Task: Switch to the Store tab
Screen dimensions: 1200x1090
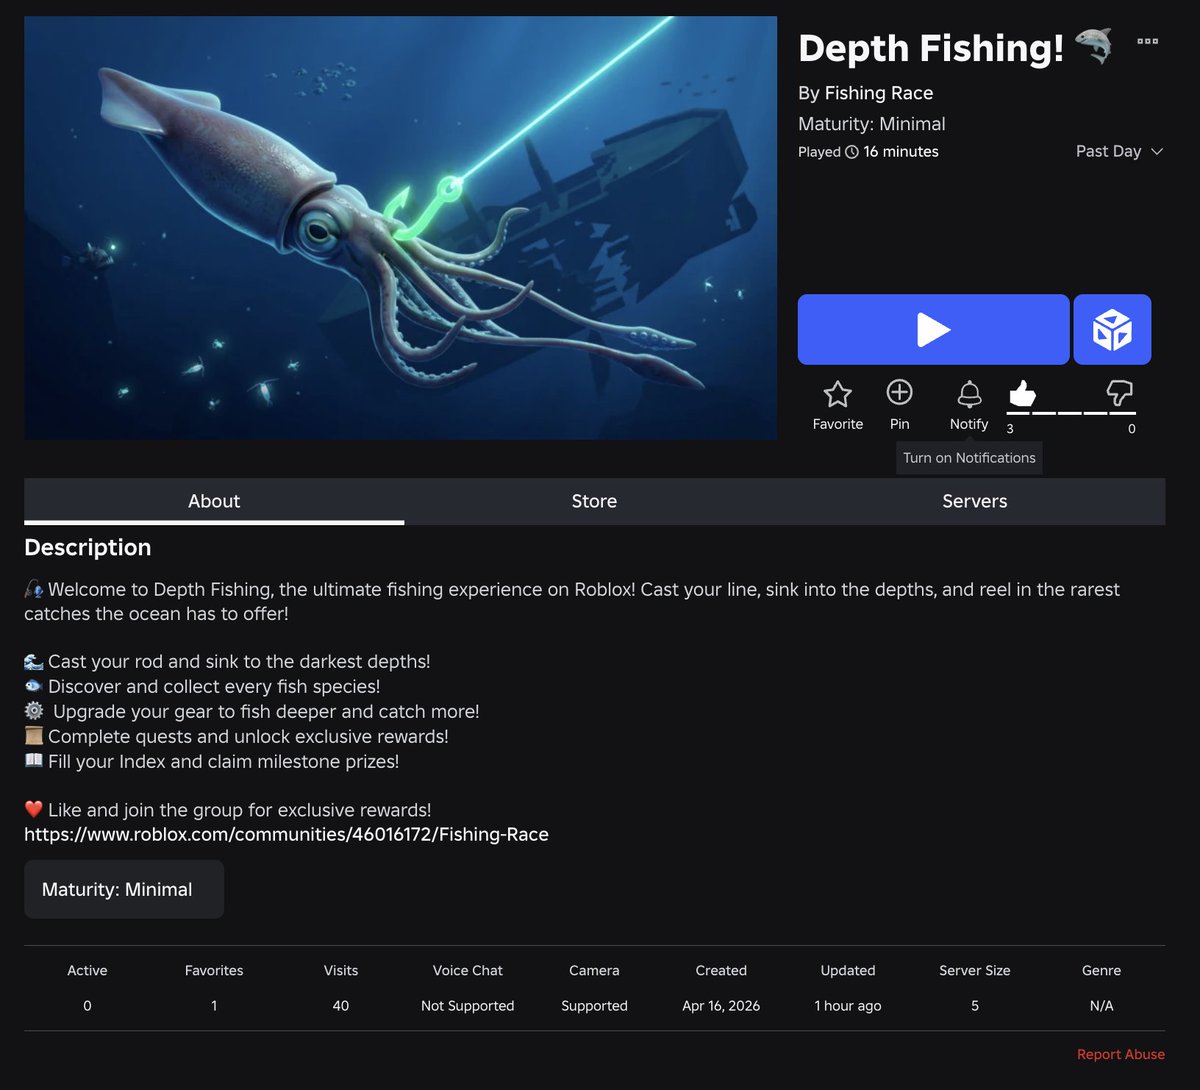Action: (594, 501)
